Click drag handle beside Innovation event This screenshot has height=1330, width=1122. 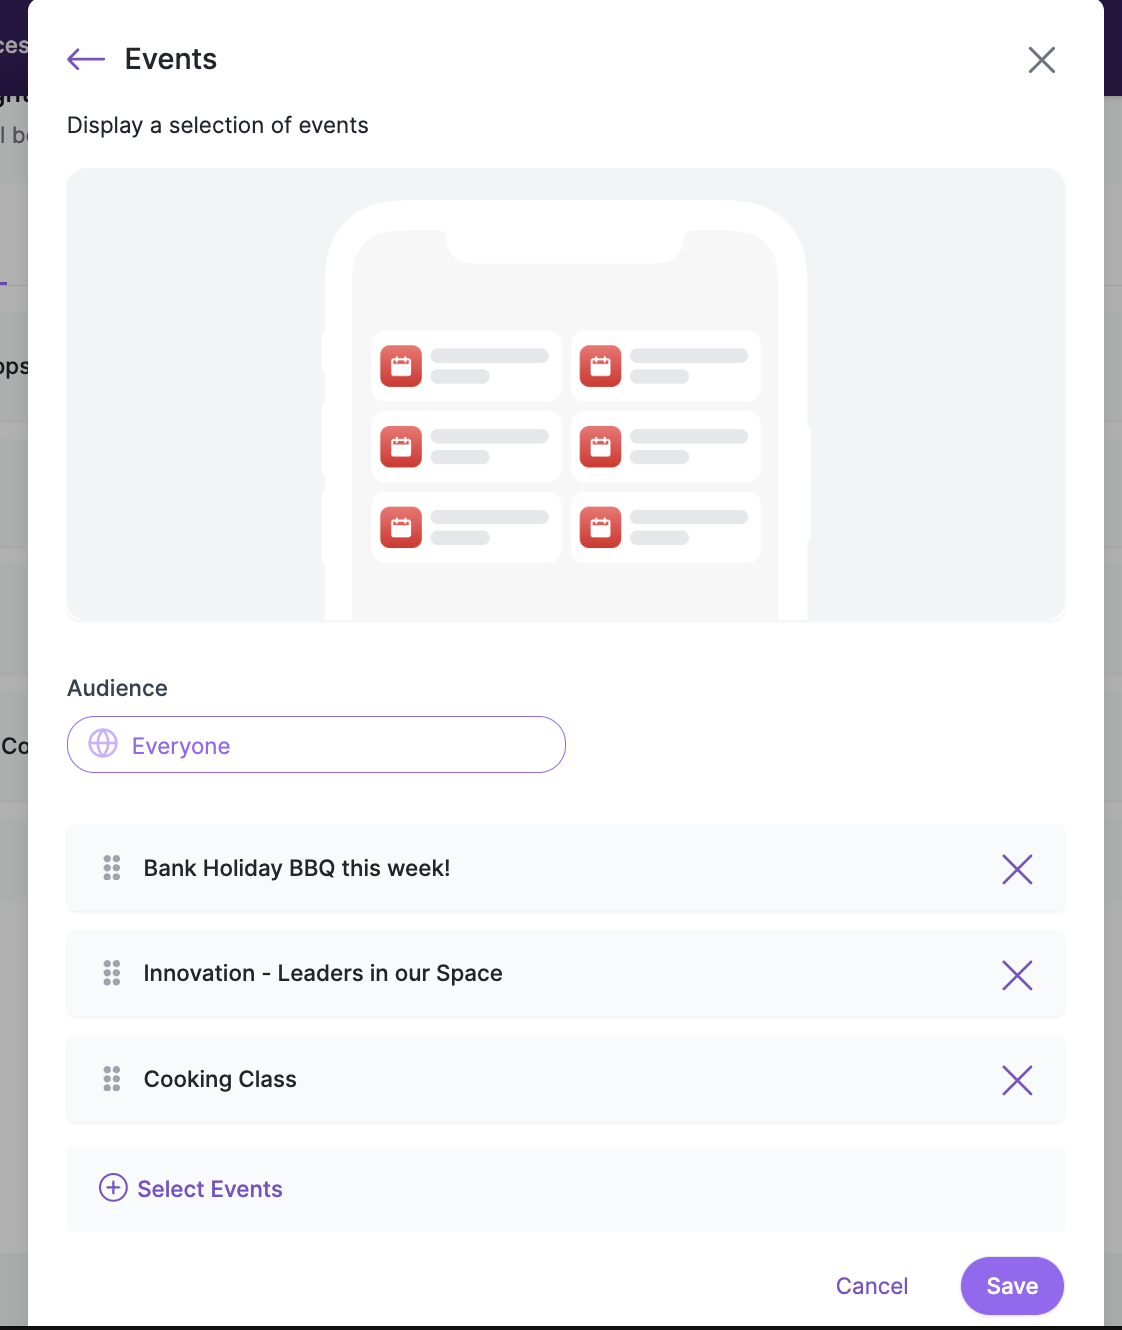(112, 973)
